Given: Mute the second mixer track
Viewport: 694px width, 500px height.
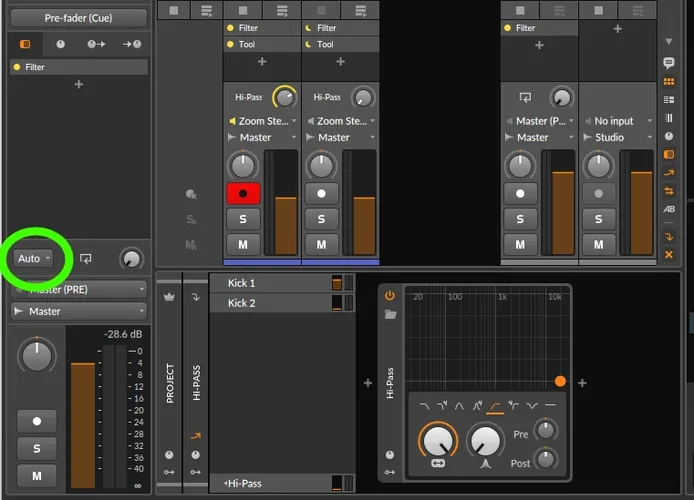Looking at the screenshot, I should click(x=321, y=244).
